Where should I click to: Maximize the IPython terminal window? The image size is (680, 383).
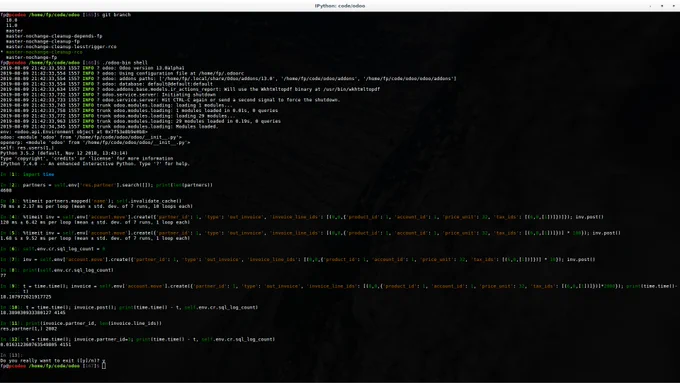click(x=662, y=6)
